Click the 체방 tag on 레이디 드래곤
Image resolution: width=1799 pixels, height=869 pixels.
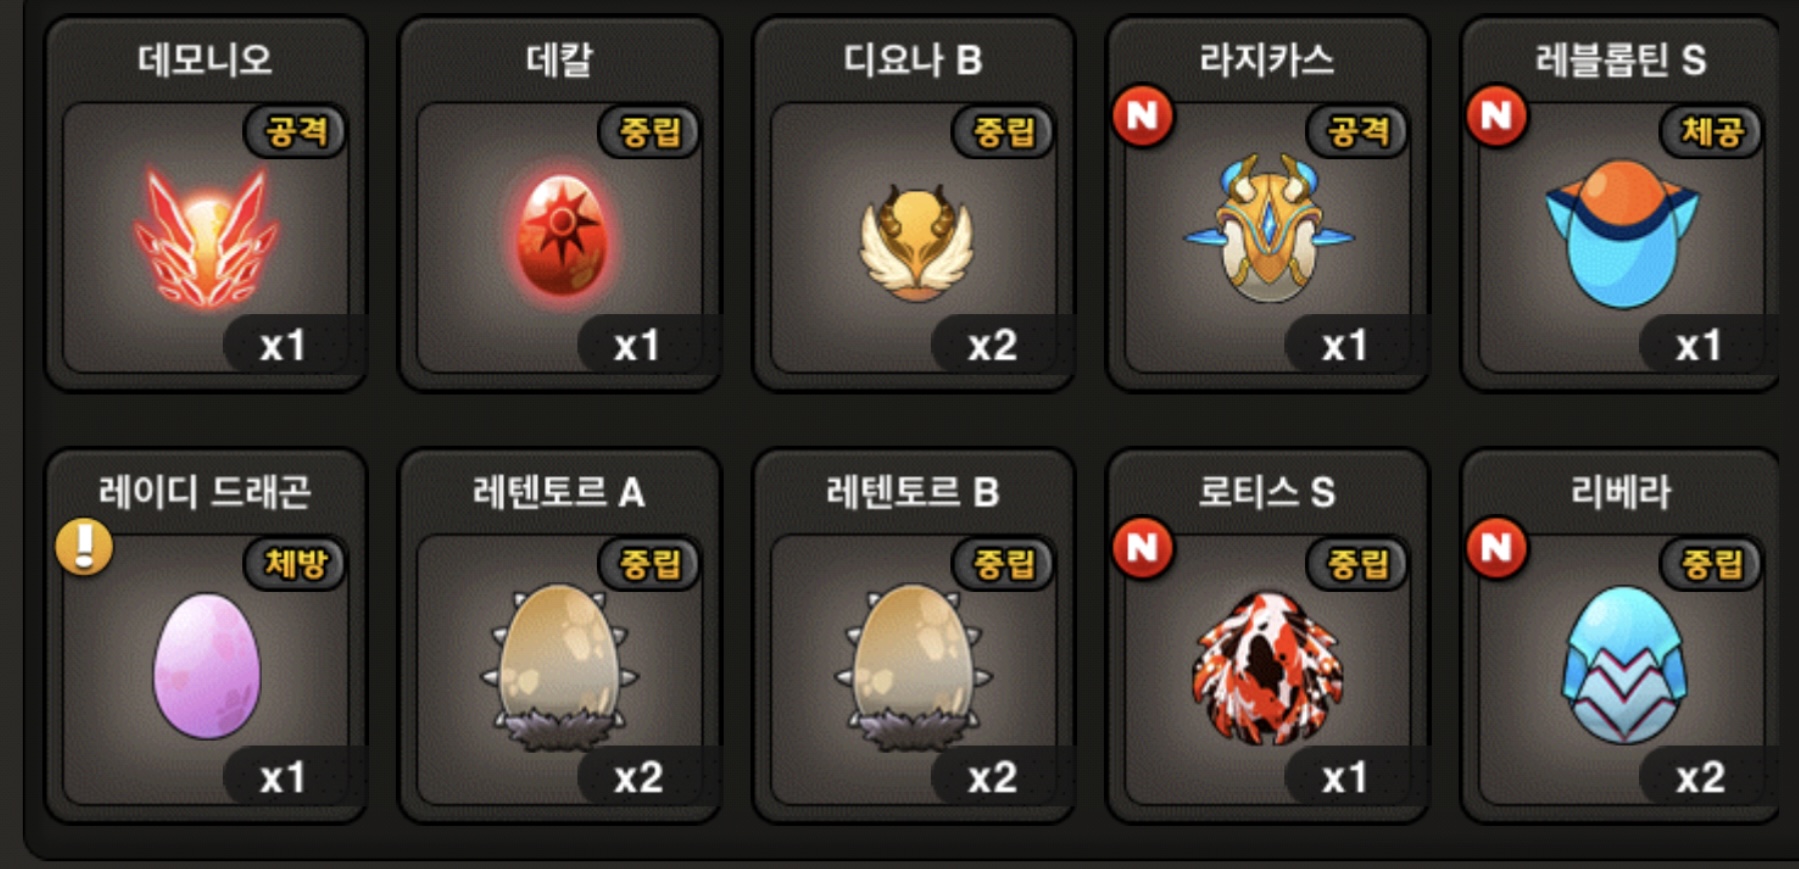[296, 563]
